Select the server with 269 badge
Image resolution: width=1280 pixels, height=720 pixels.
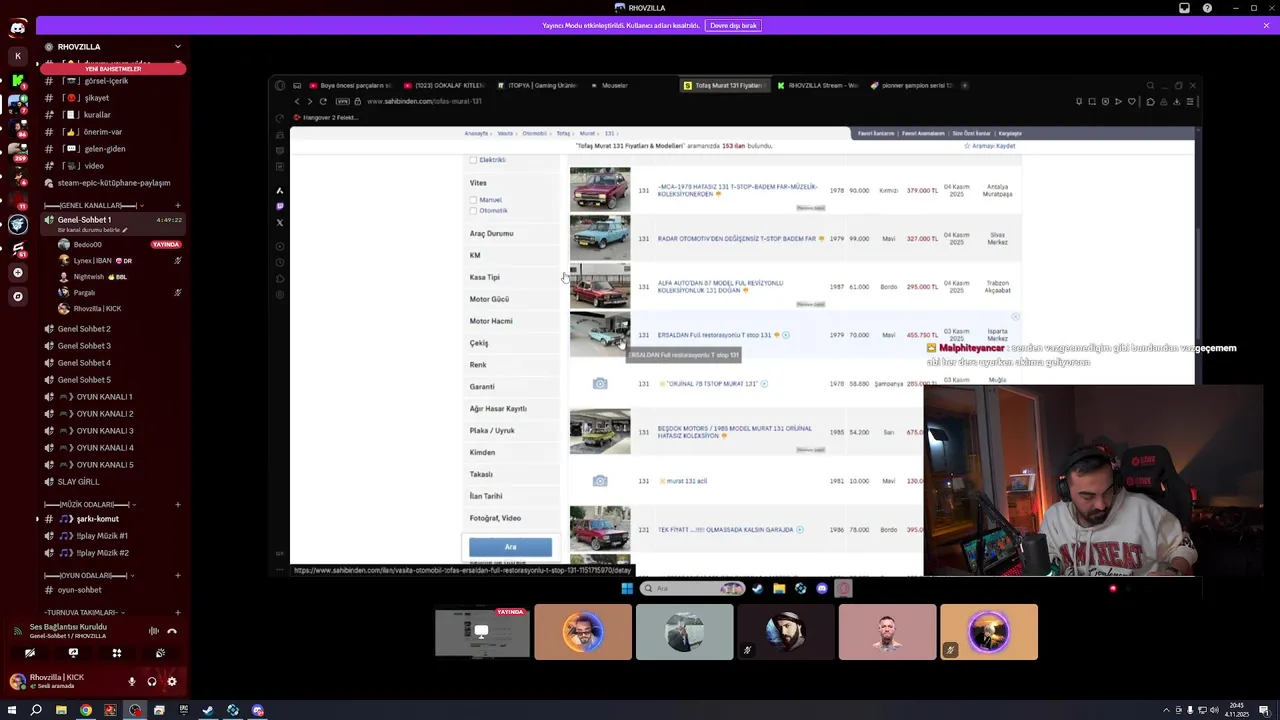tap(18, 150)
